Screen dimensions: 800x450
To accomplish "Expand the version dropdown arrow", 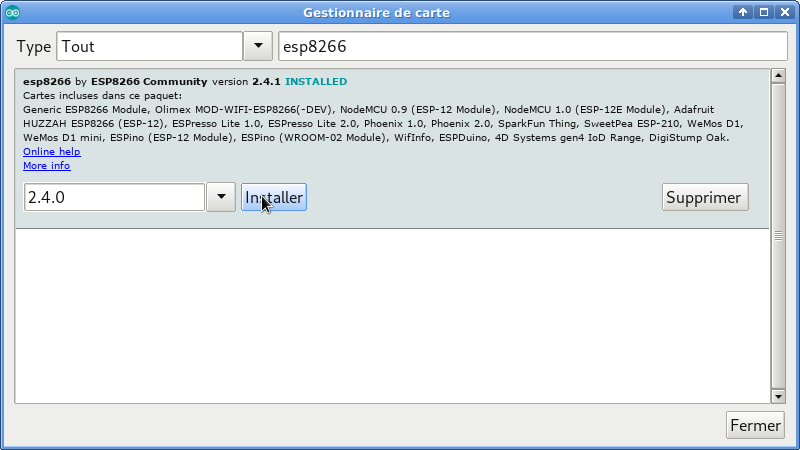I will [x=221, y=197].
